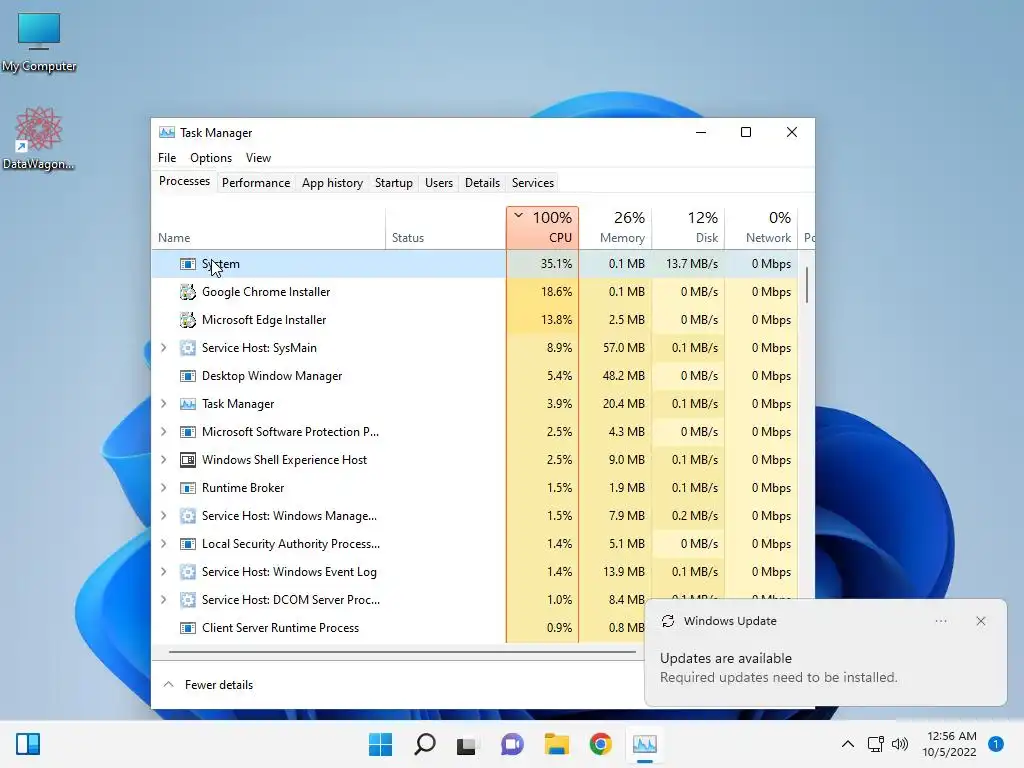Click the Task Manager taskbar icon

click(645, 744)
